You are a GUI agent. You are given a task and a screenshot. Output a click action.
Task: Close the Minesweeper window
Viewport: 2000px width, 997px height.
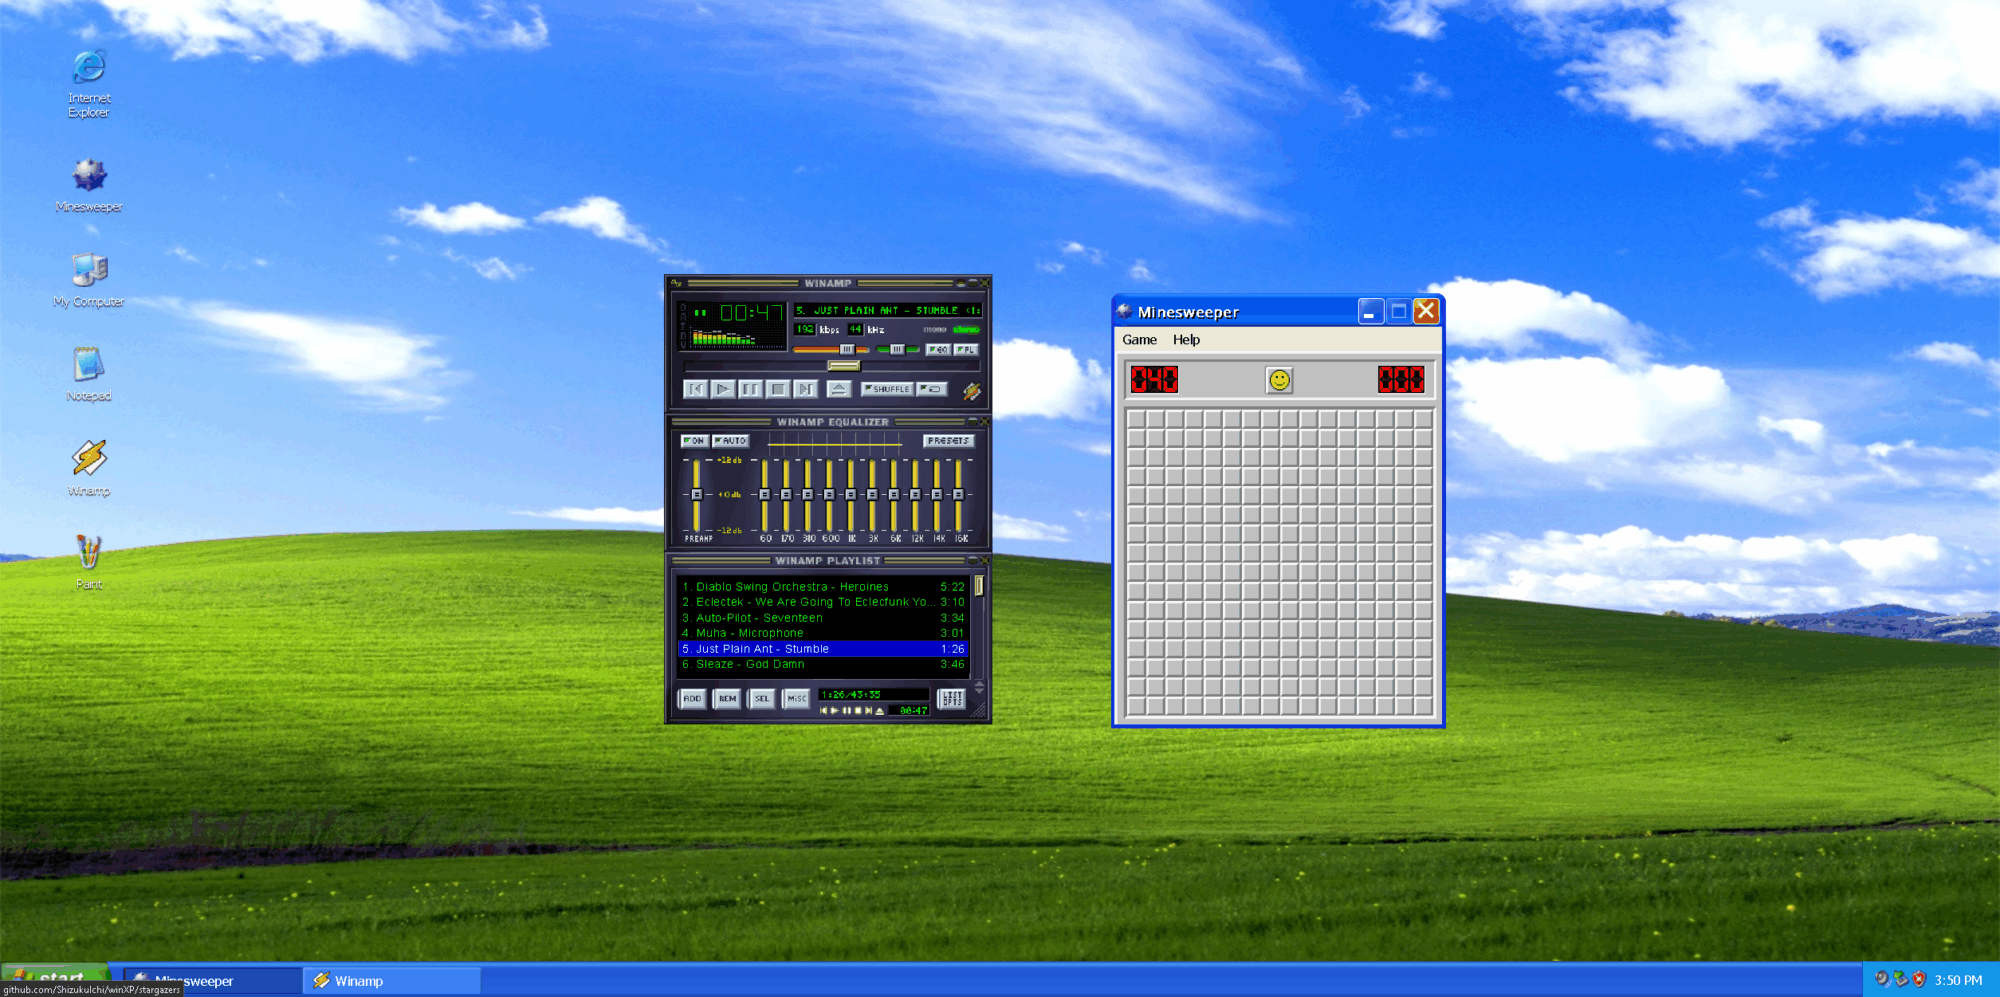point(1426,312)
